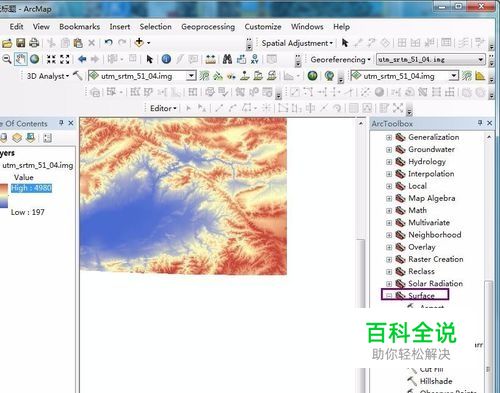The image size is (500, 393).
Task: Open the Add Data dropdown arrow
Action: 149,43
